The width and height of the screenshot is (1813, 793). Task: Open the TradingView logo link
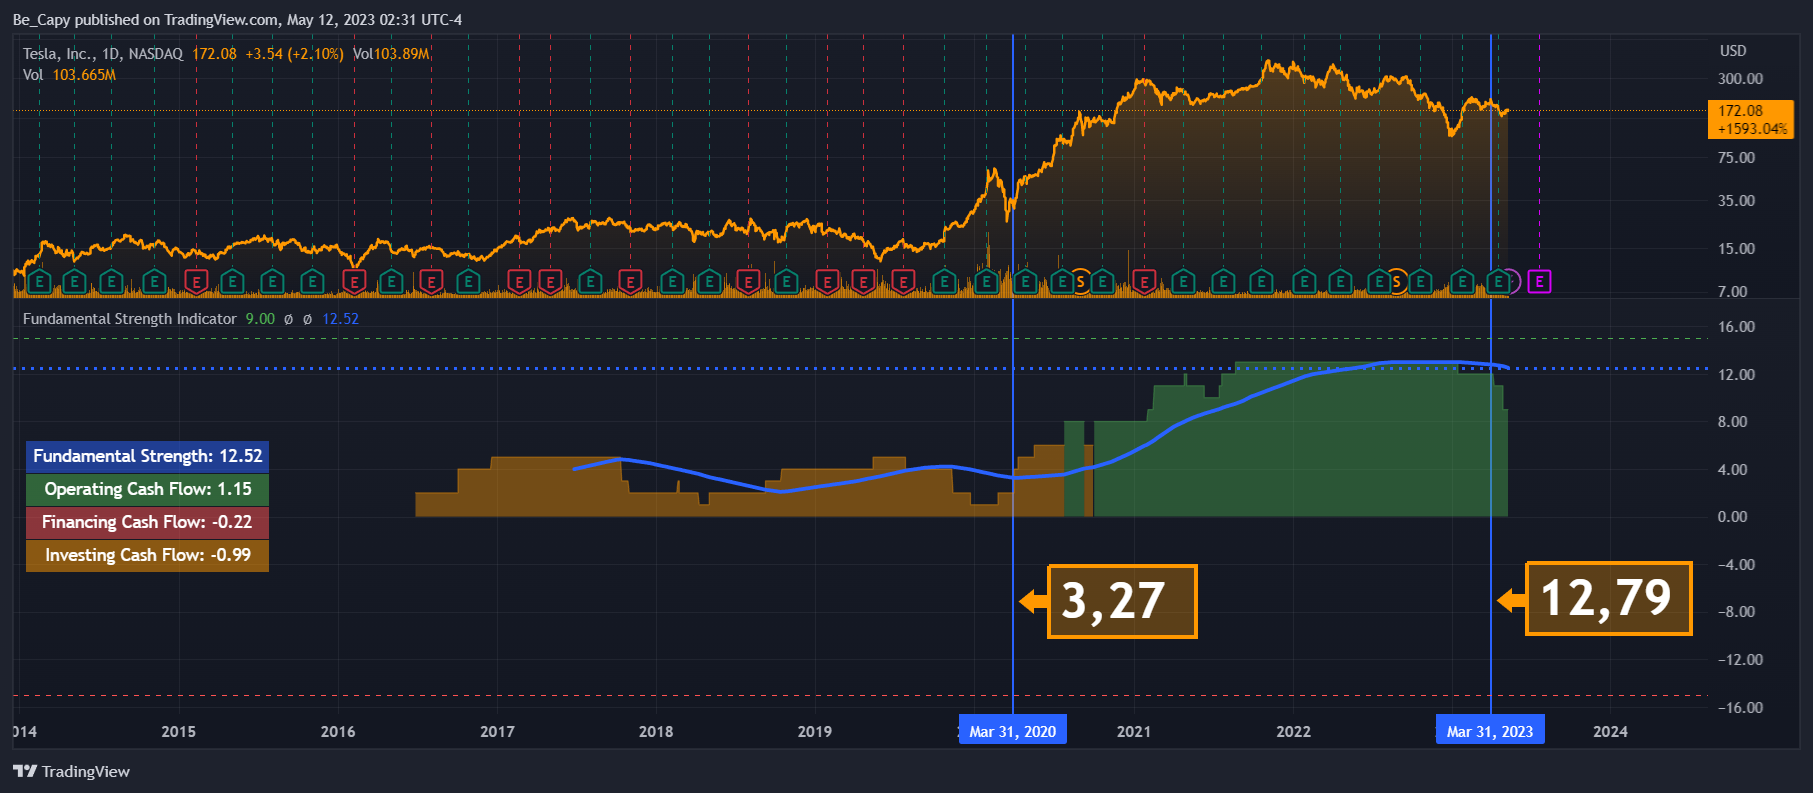coord(71,771)
